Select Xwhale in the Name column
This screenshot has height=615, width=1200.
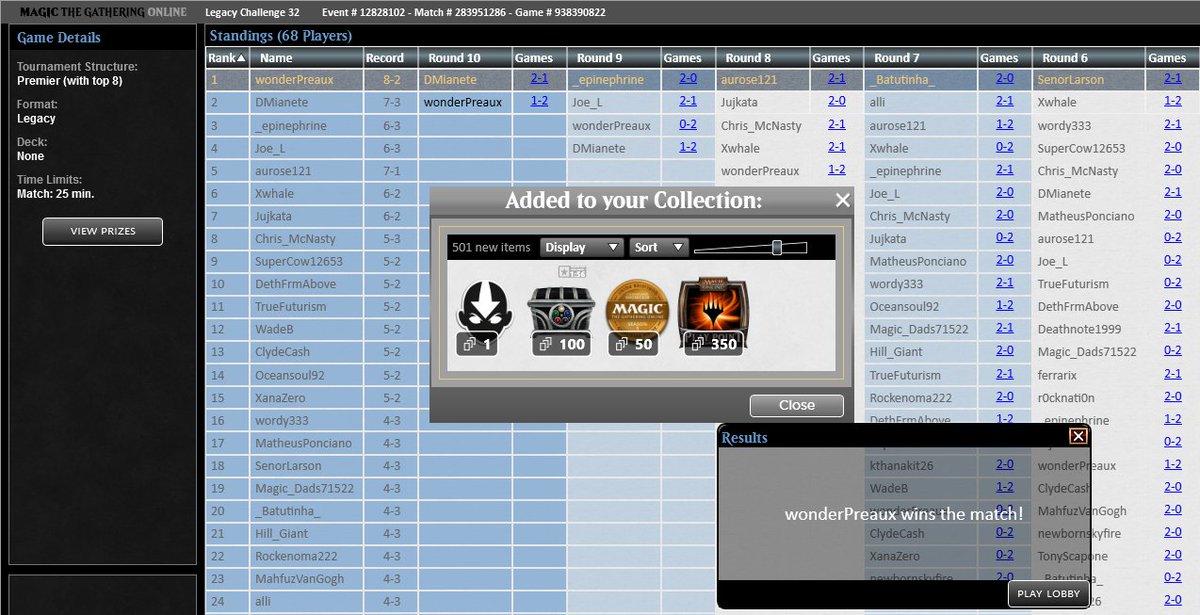[x=274, y=193]
